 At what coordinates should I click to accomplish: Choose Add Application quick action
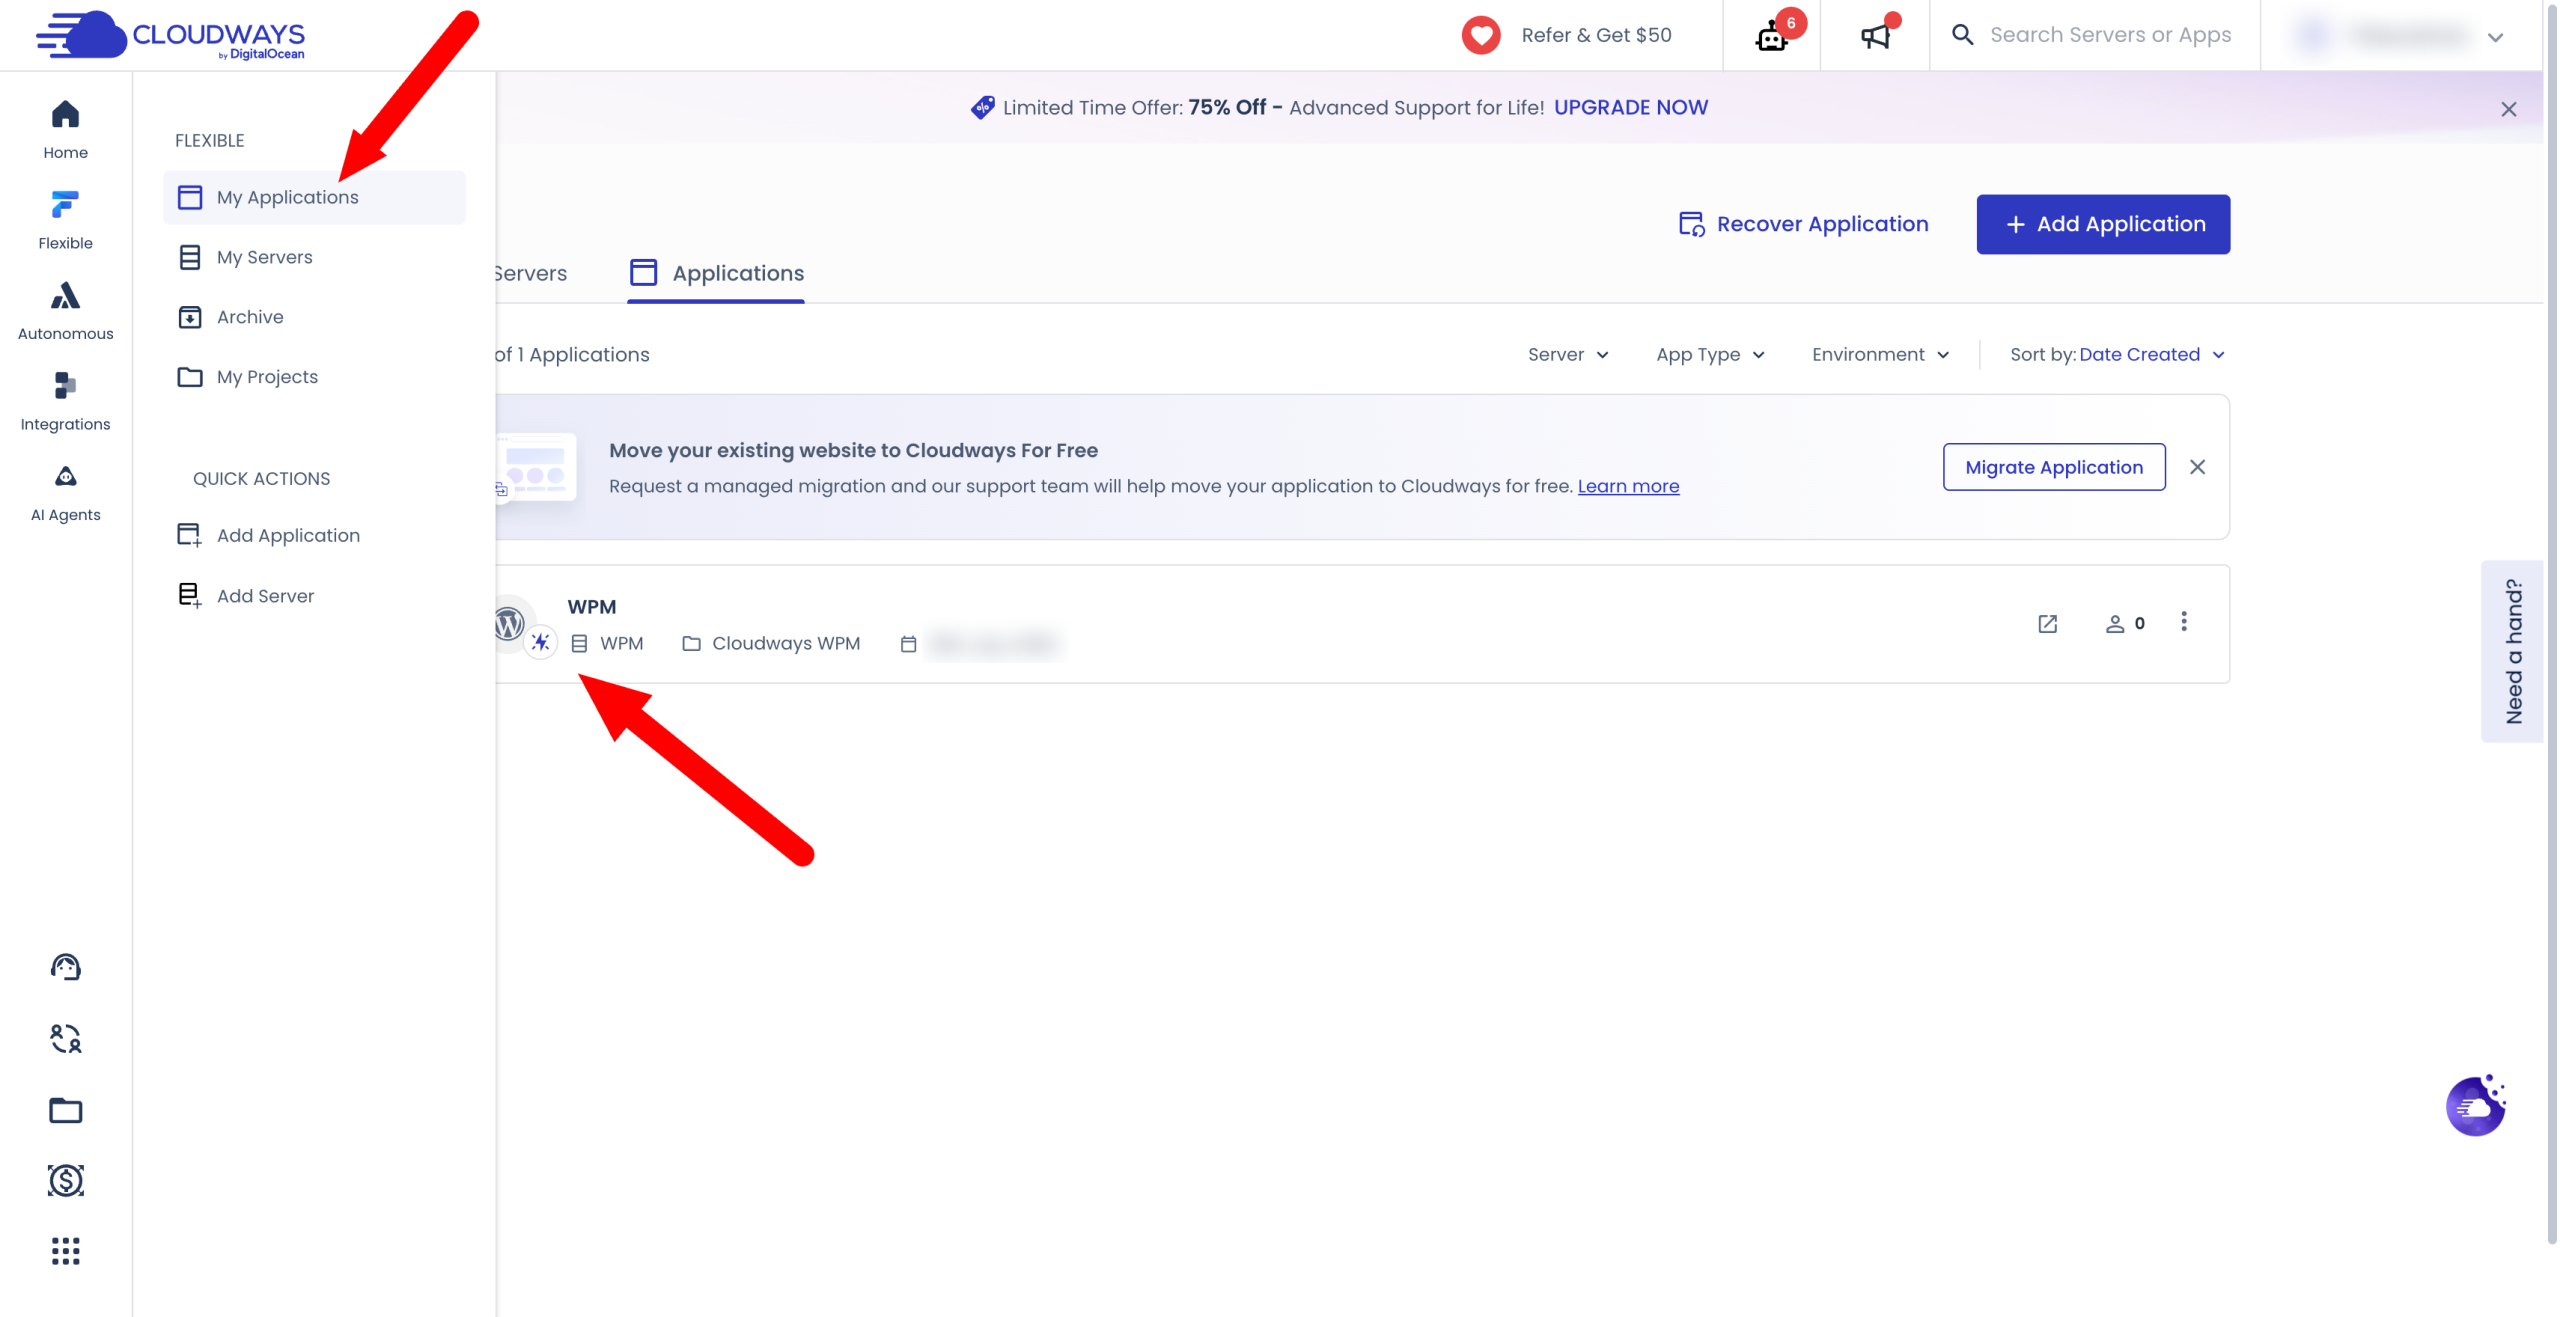click(314, 535)
